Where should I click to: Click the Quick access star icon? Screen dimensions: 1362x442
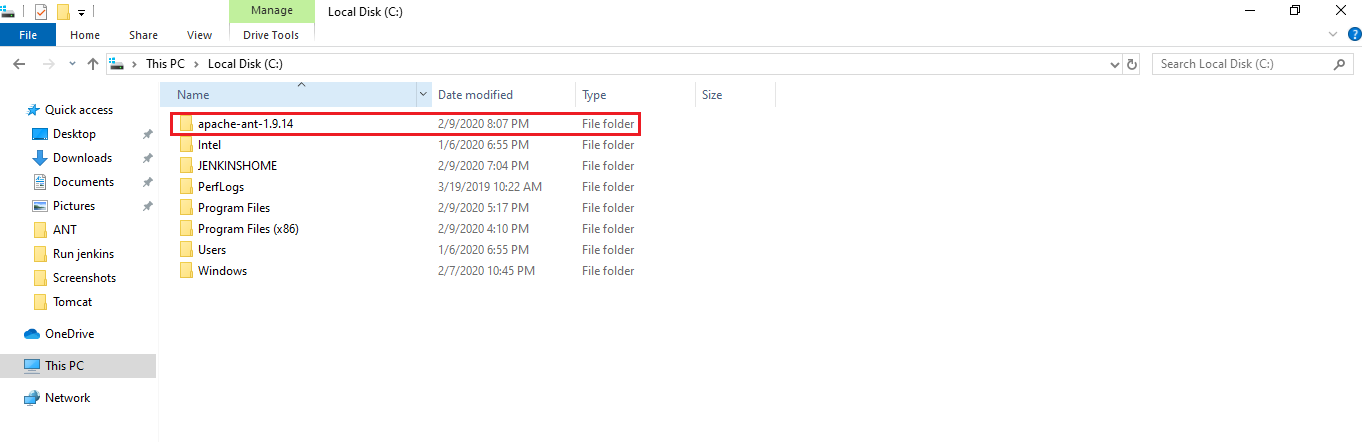tap(33, 110)
